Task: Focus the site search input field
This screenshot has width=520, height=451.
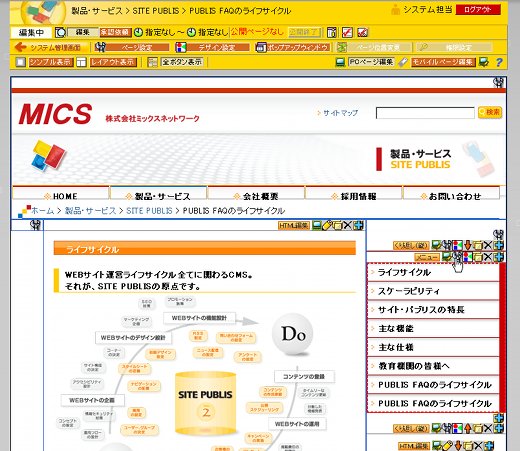Action: click(425, 113)
